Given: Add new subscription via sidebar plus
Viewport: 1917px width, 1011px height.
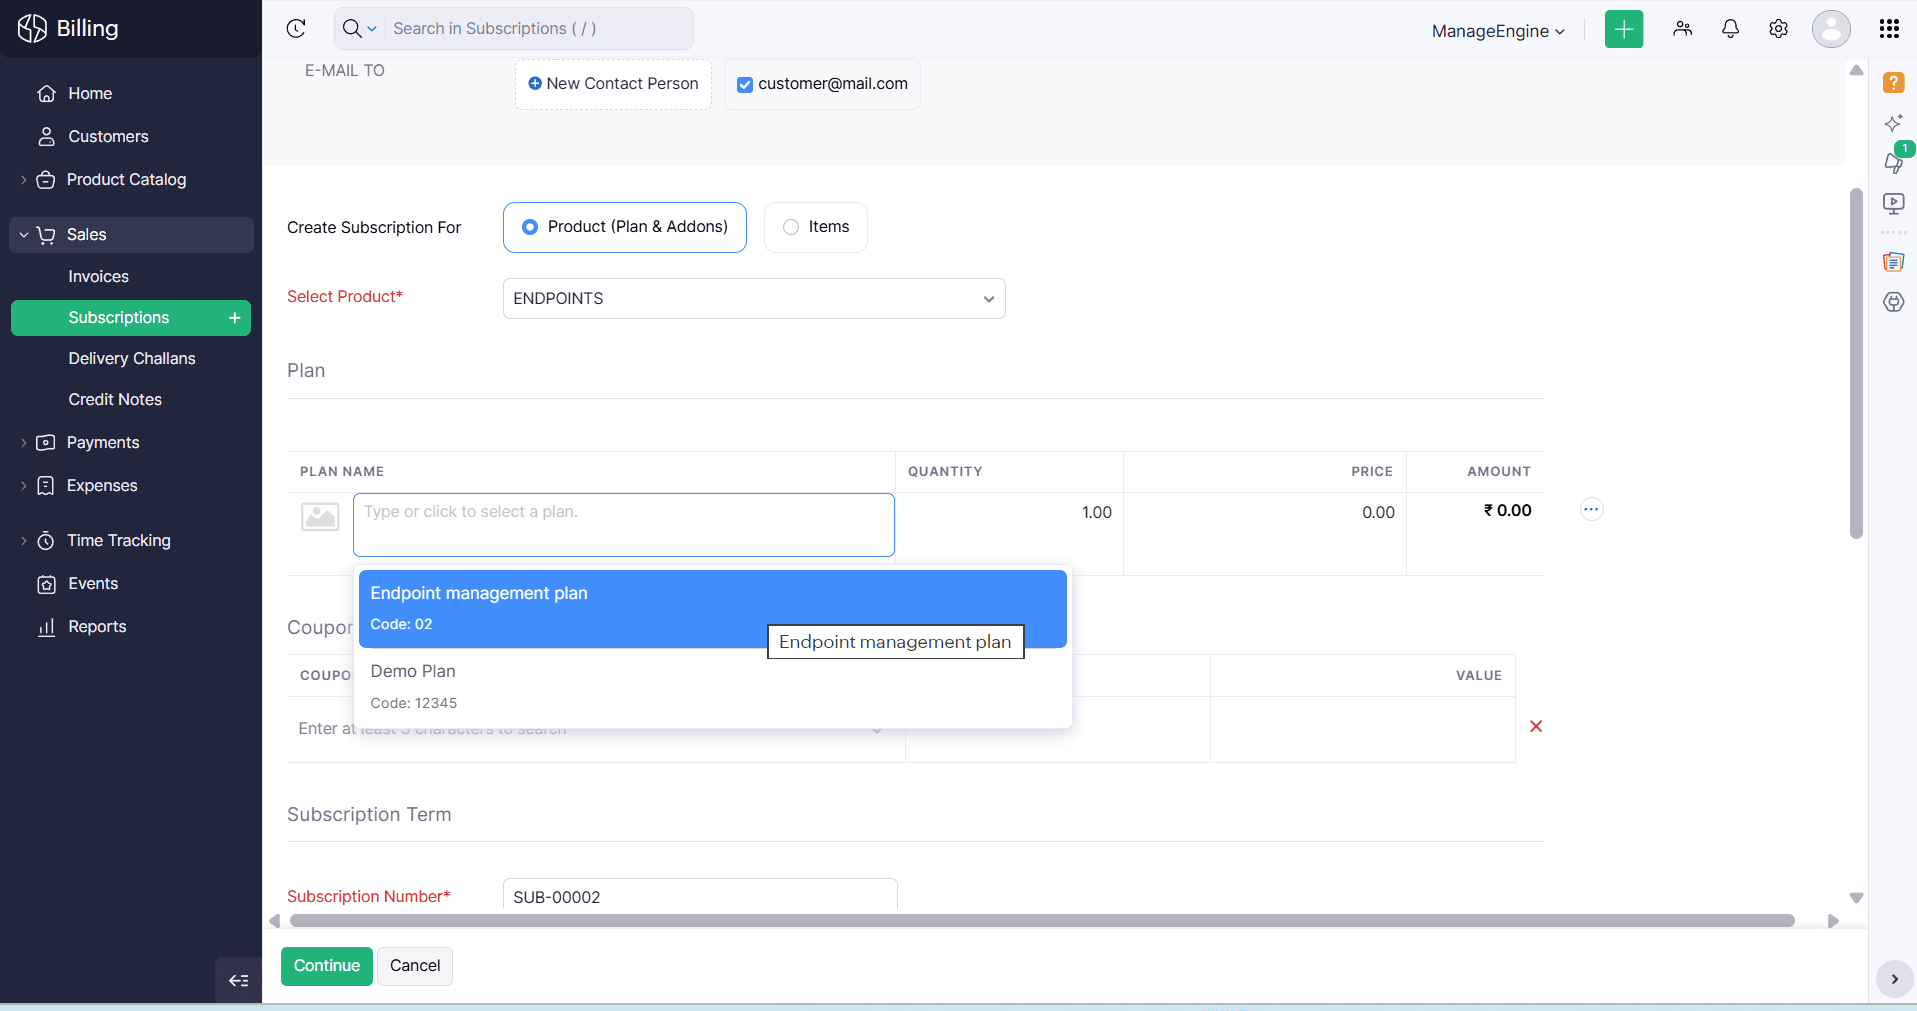Looking at the screenshot, I should click(234, 318).
